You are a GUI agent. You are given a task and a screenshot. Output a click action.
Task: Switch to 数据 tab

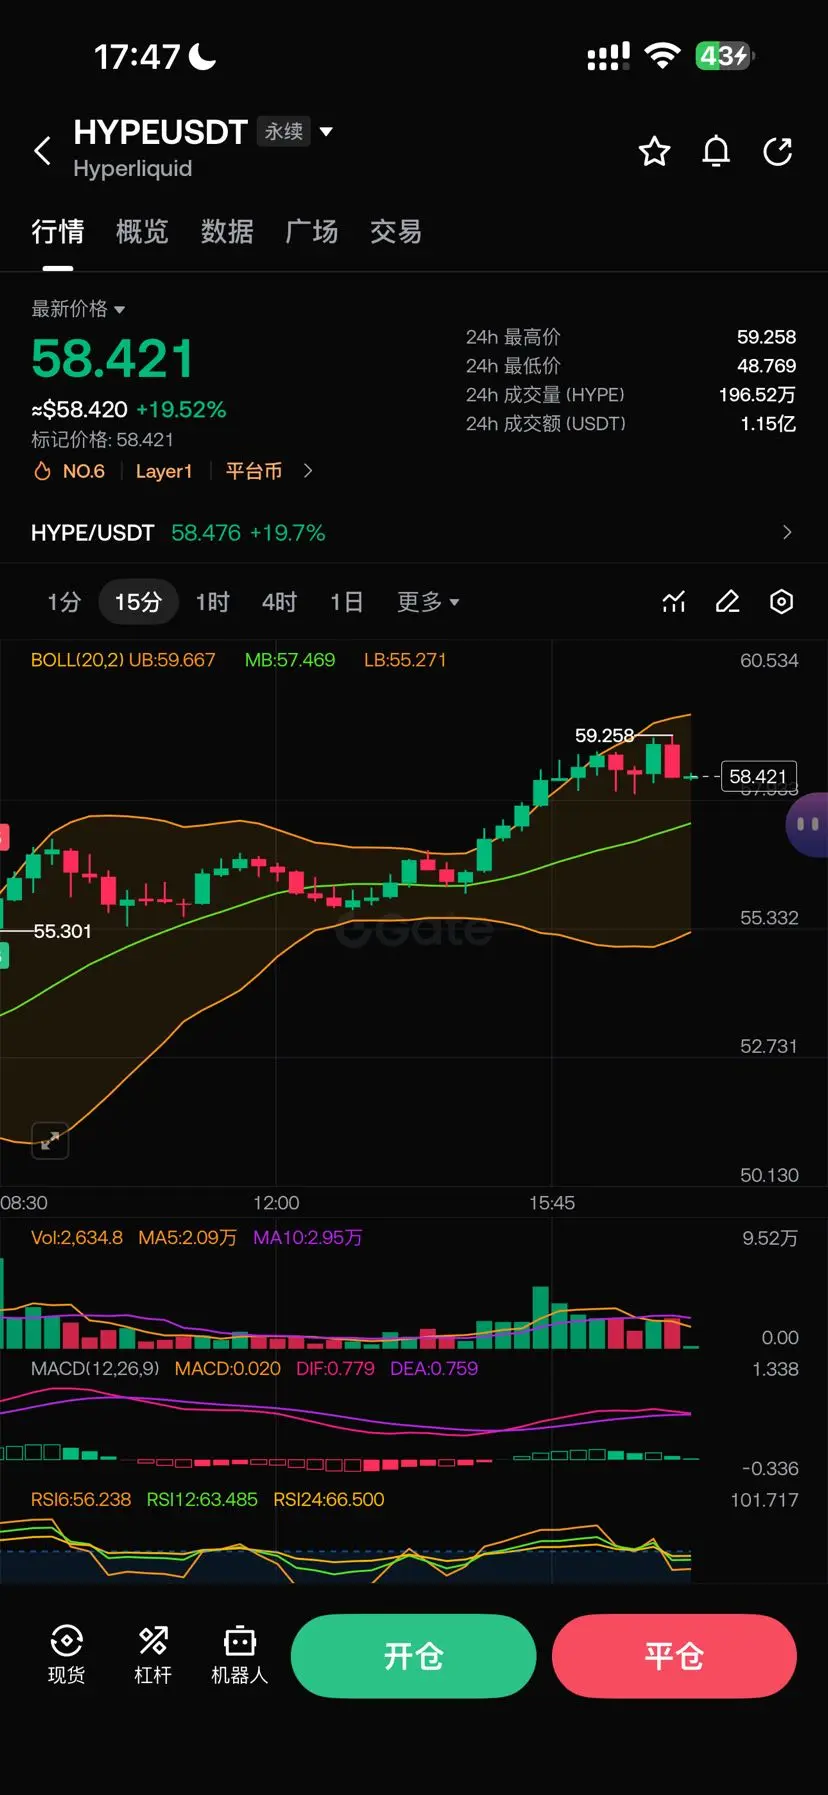tap(227, 232)
